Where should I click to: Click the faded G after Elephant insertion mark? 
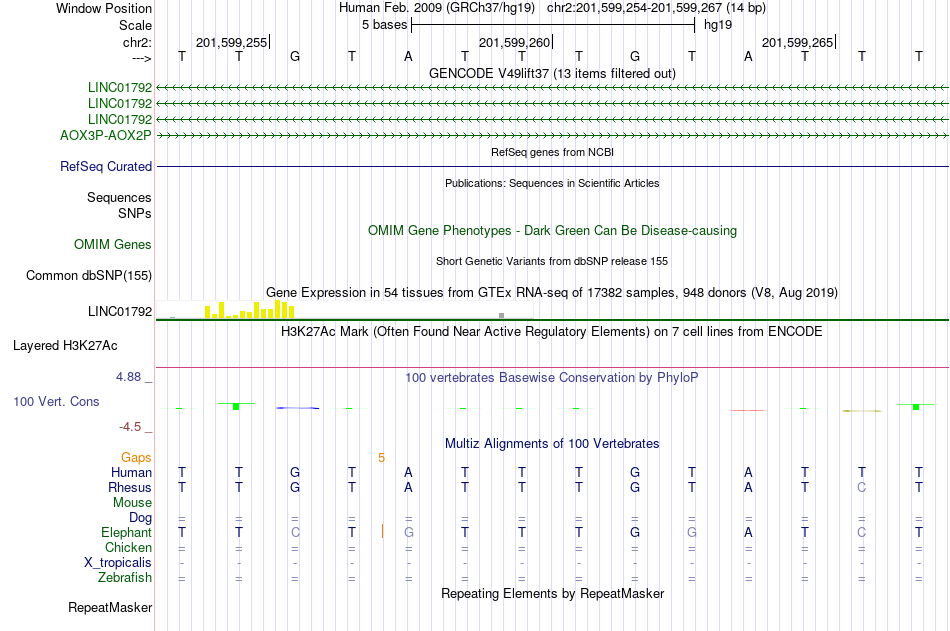click(x=409, y=532)
